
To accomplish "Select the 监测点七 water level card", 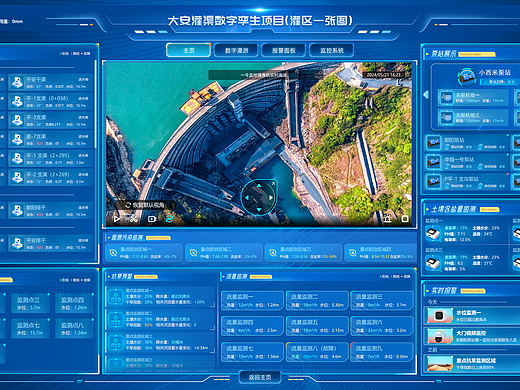I will point(30,328).
